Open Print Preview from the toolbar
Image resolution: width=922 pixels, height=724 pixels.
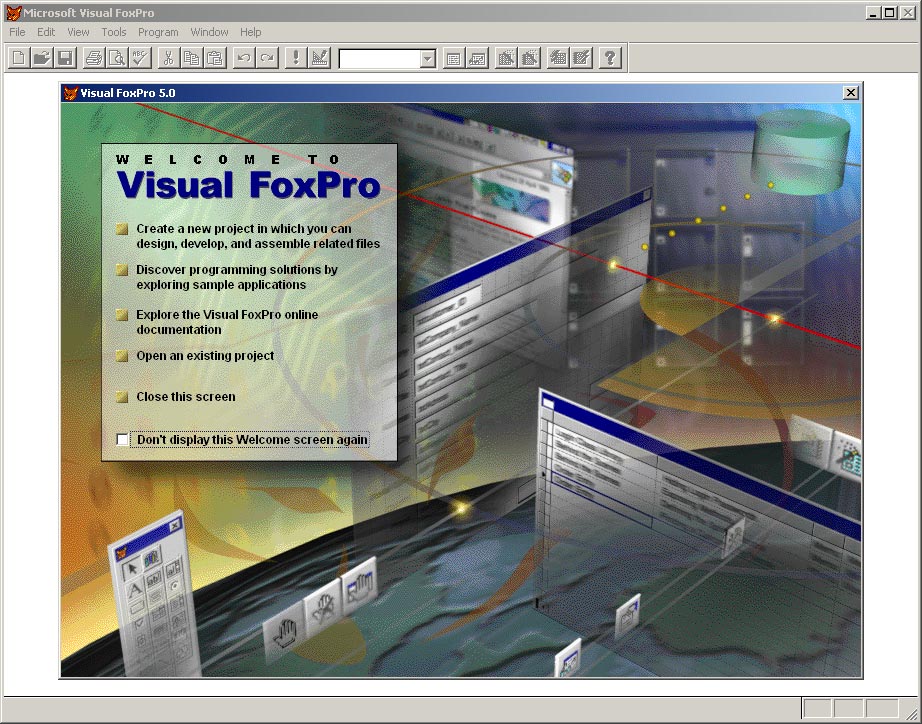pyautogui.click(x=117, y=58)
